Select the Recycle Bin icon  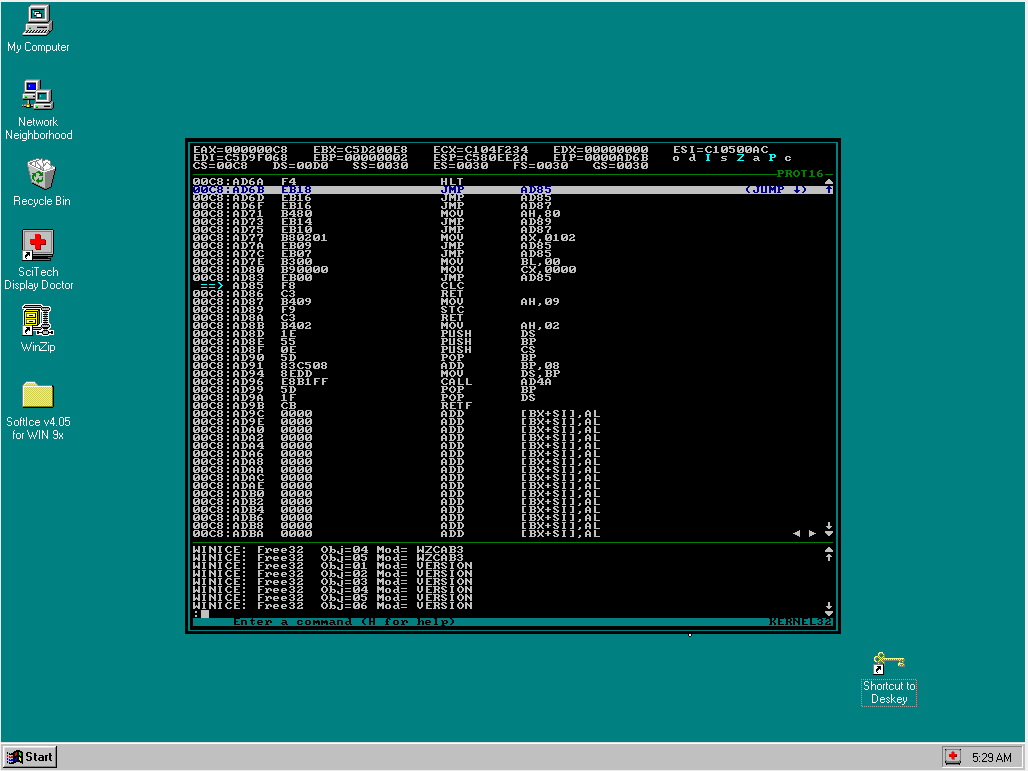41,175
